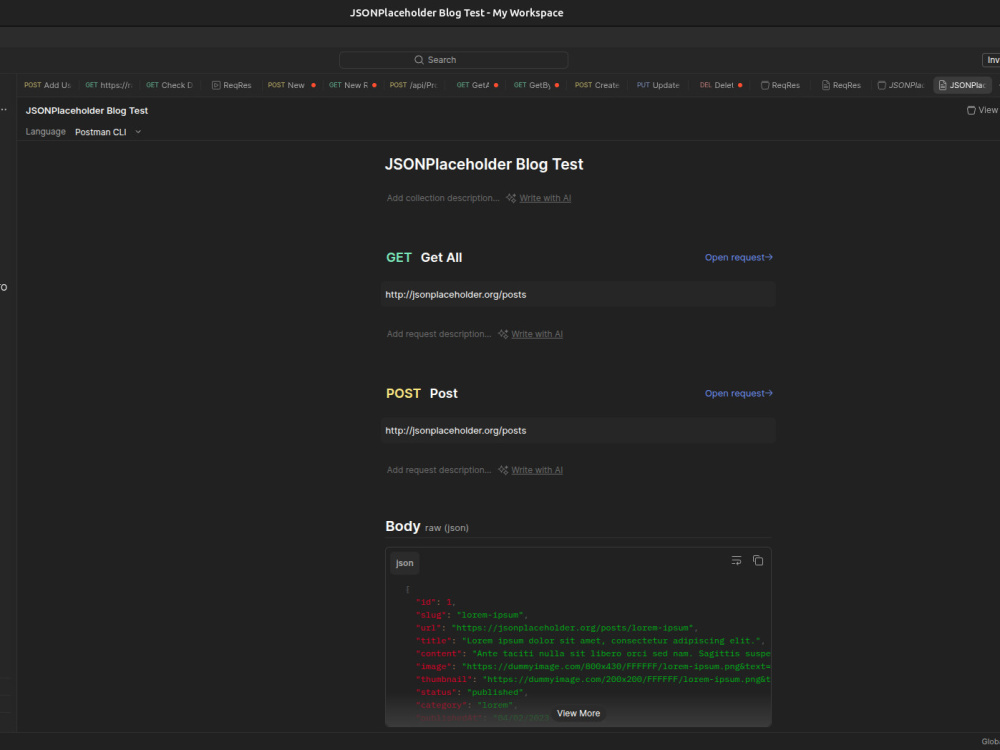Click the View collection button

tap(983, 110)
